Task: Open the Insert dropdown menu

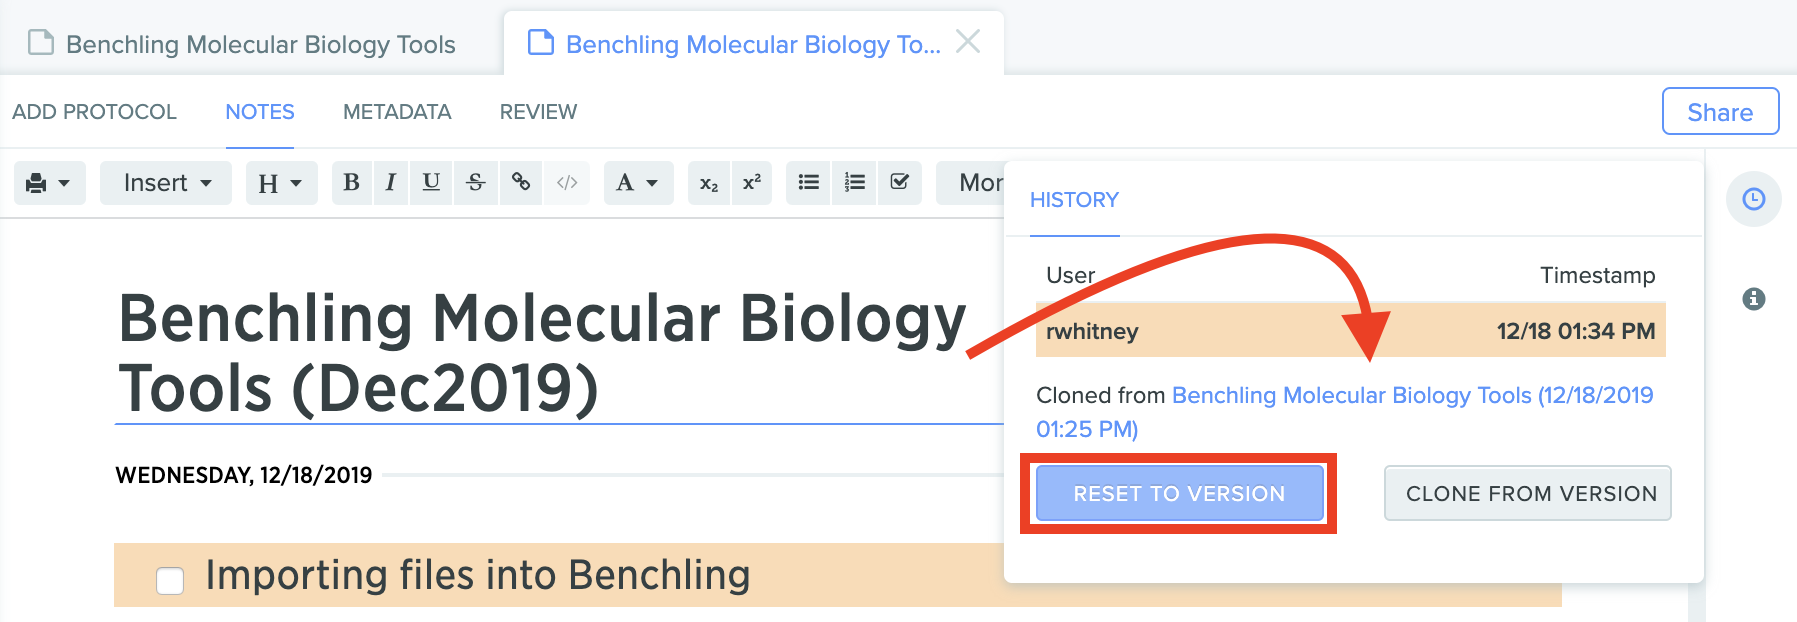Action: (x=166, y=183)
